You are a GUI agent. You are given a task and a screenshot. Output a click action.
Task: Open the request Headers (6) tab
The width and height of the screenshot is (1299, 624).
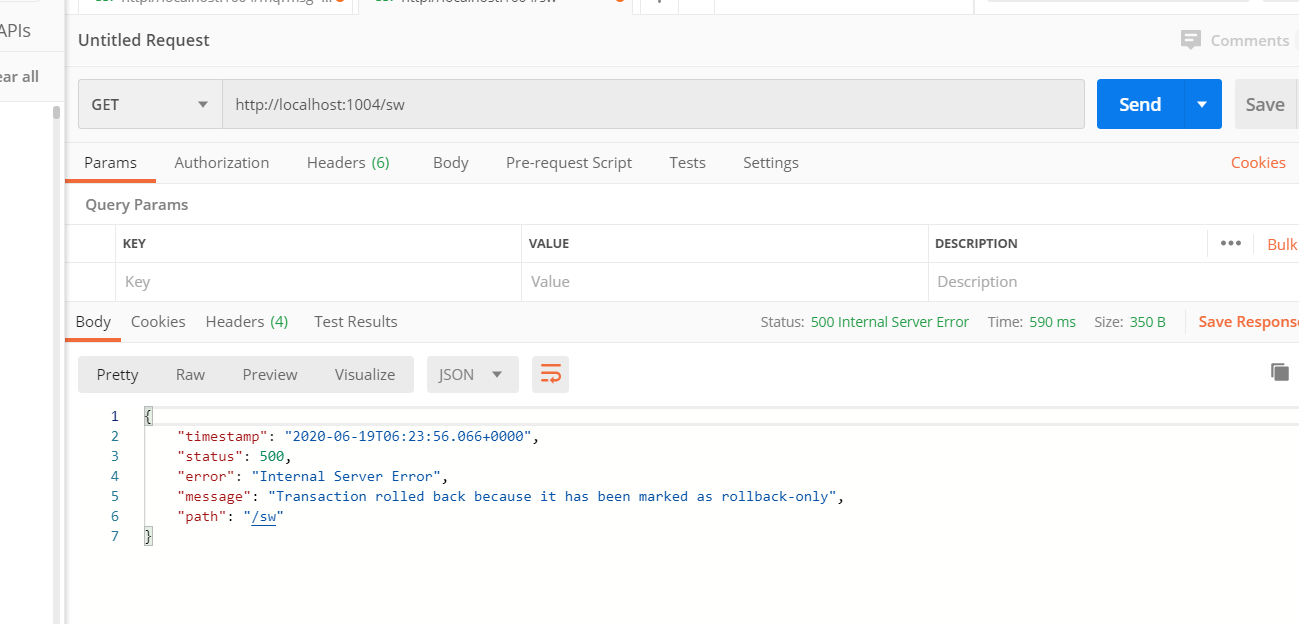click(348, 162)
